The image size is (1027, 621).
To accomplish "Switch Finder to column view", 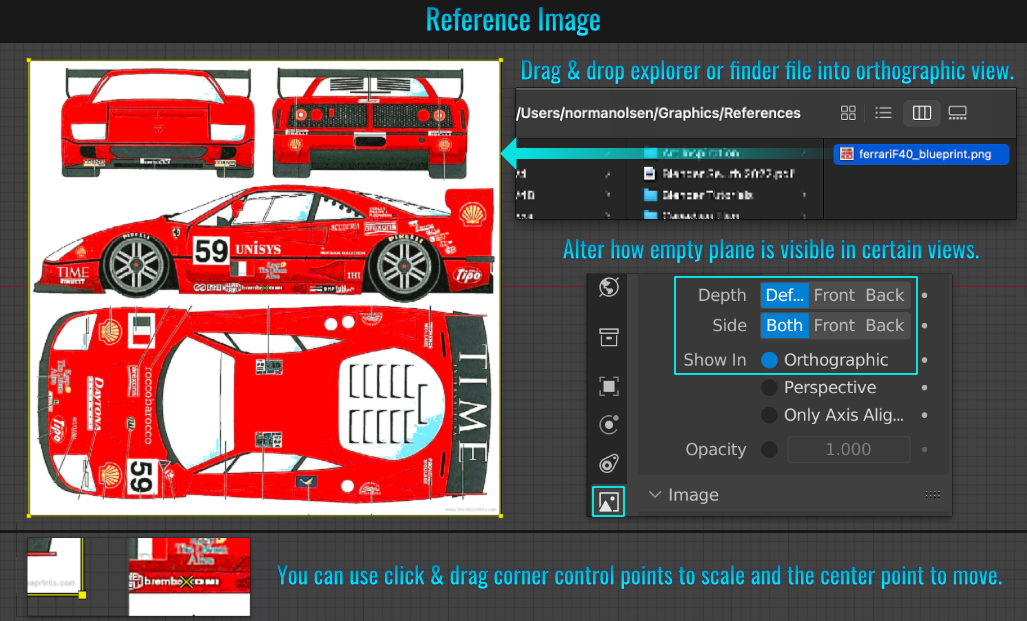I will [x=922, y=113].
